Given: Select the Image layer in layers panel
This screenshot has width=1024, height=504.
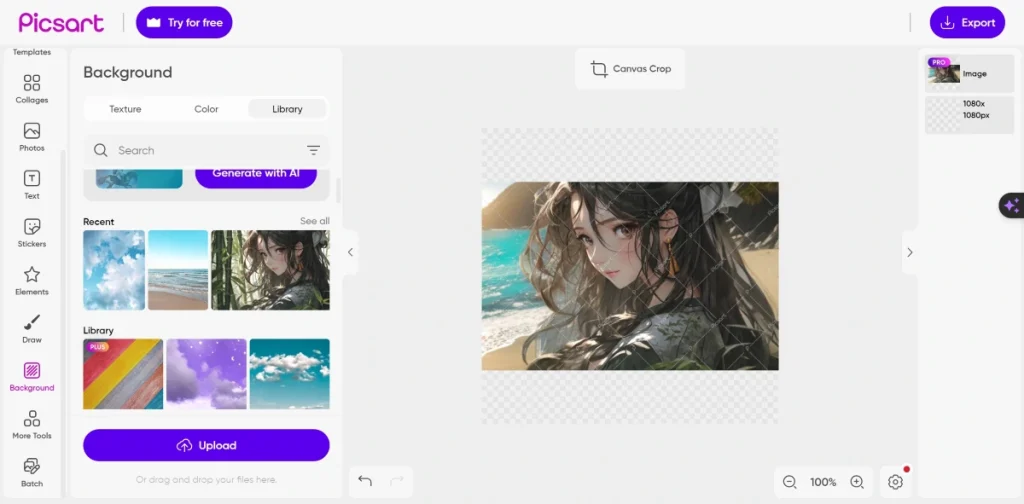Looking at the screenshot, I should (969, 74).
